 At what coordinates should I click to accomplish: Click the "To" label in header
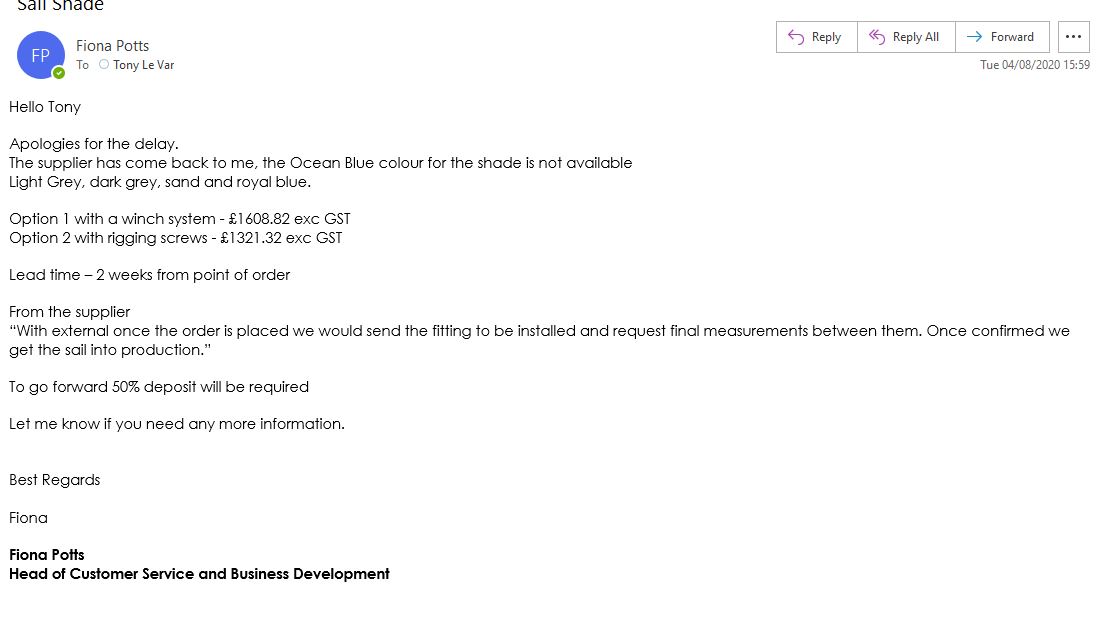pyautogui.click(x=82, y=65)
